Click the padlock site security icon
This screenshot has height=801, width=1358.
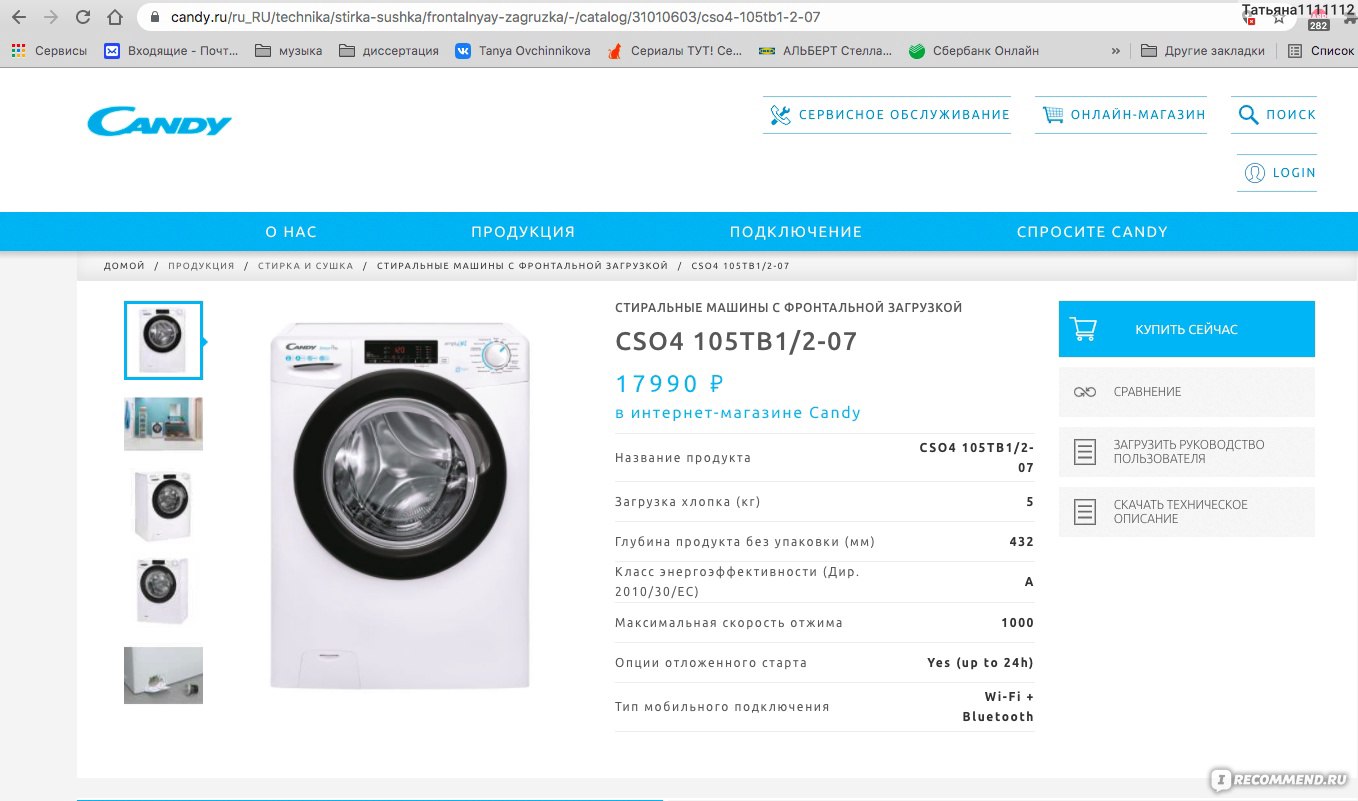point(154,18)
